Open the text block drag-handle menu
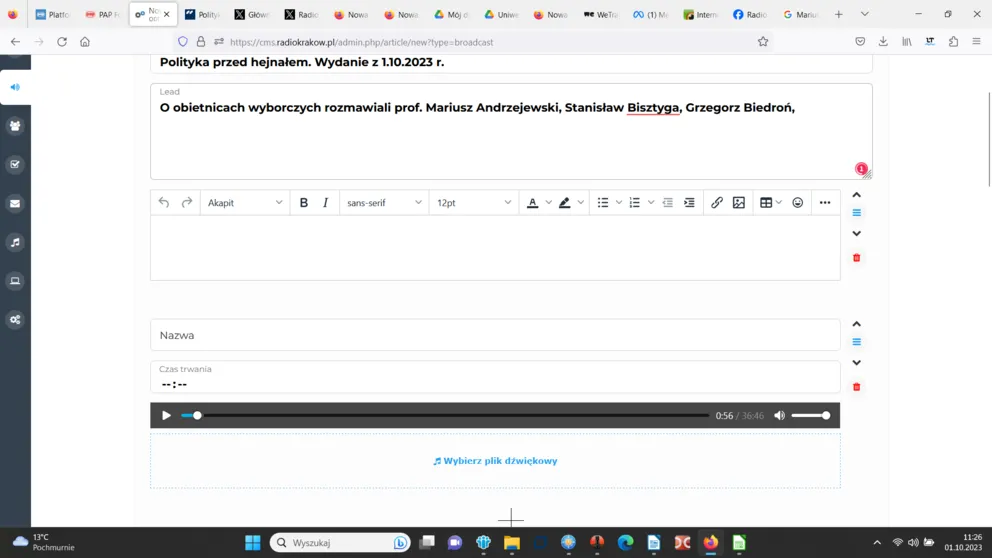 (x=857, y=213)
